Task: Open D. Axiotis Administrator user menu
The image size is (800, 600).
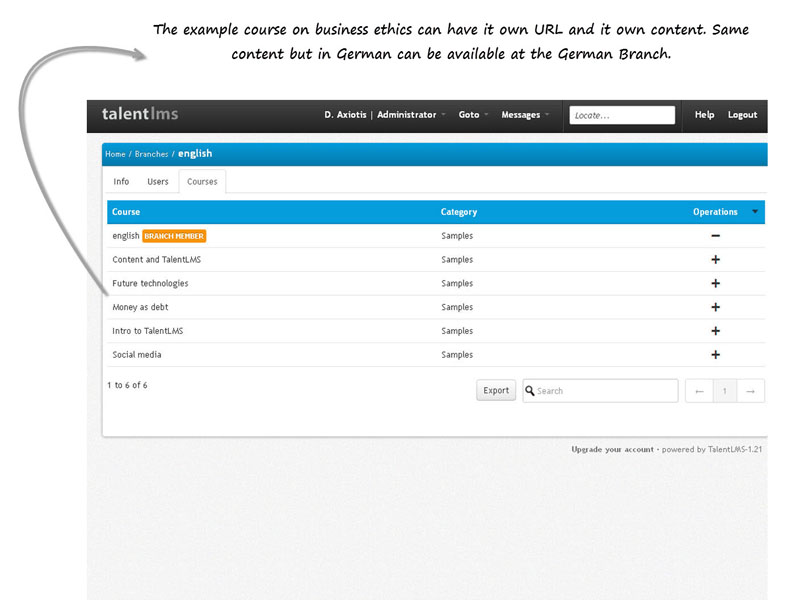Action: point(385,115)
